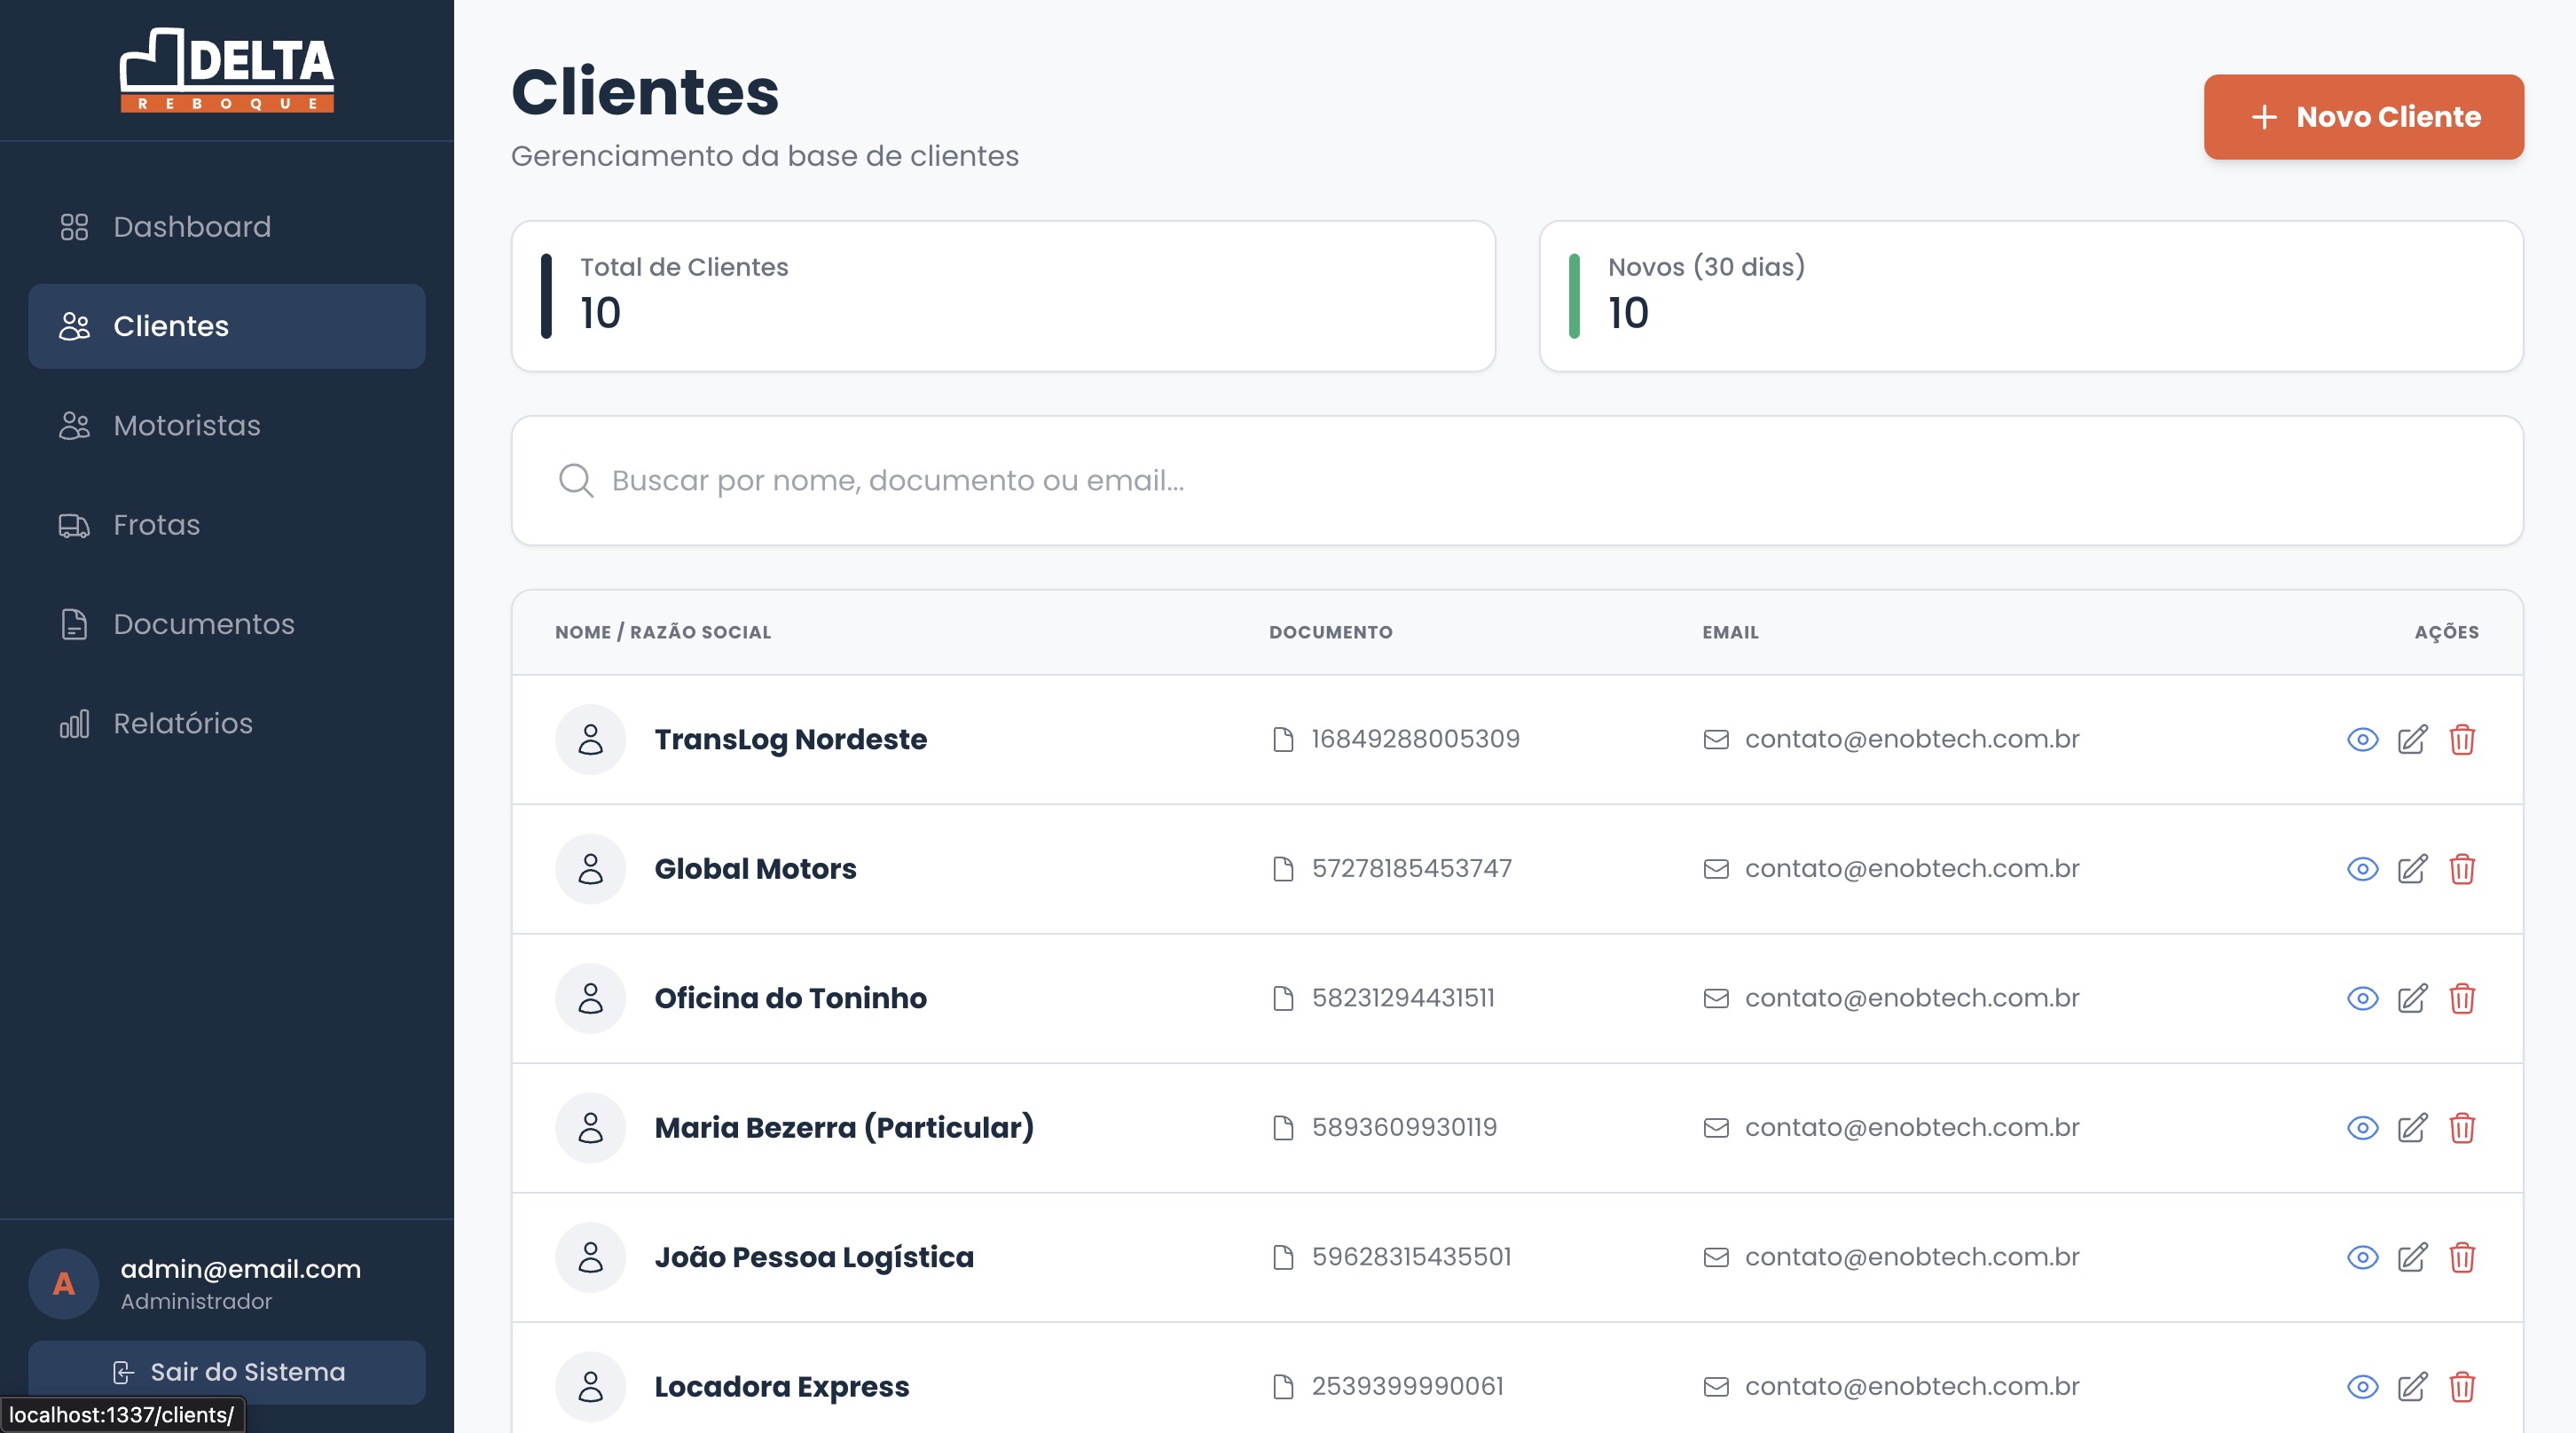
Task: View details of Maria Bezerra (Particular)
Action: 2362,1128
